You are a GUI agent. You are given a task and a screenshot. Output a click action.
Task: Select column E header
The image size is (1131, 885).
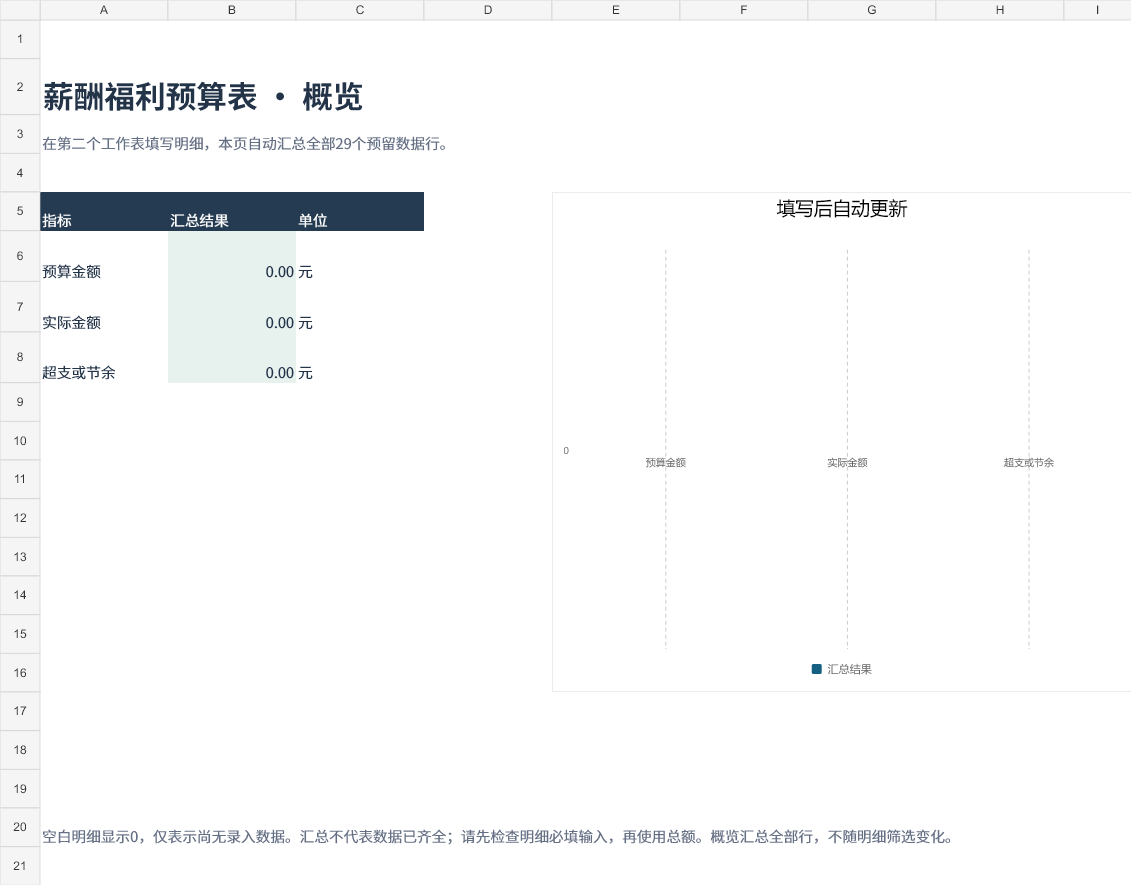click(615, 10)
